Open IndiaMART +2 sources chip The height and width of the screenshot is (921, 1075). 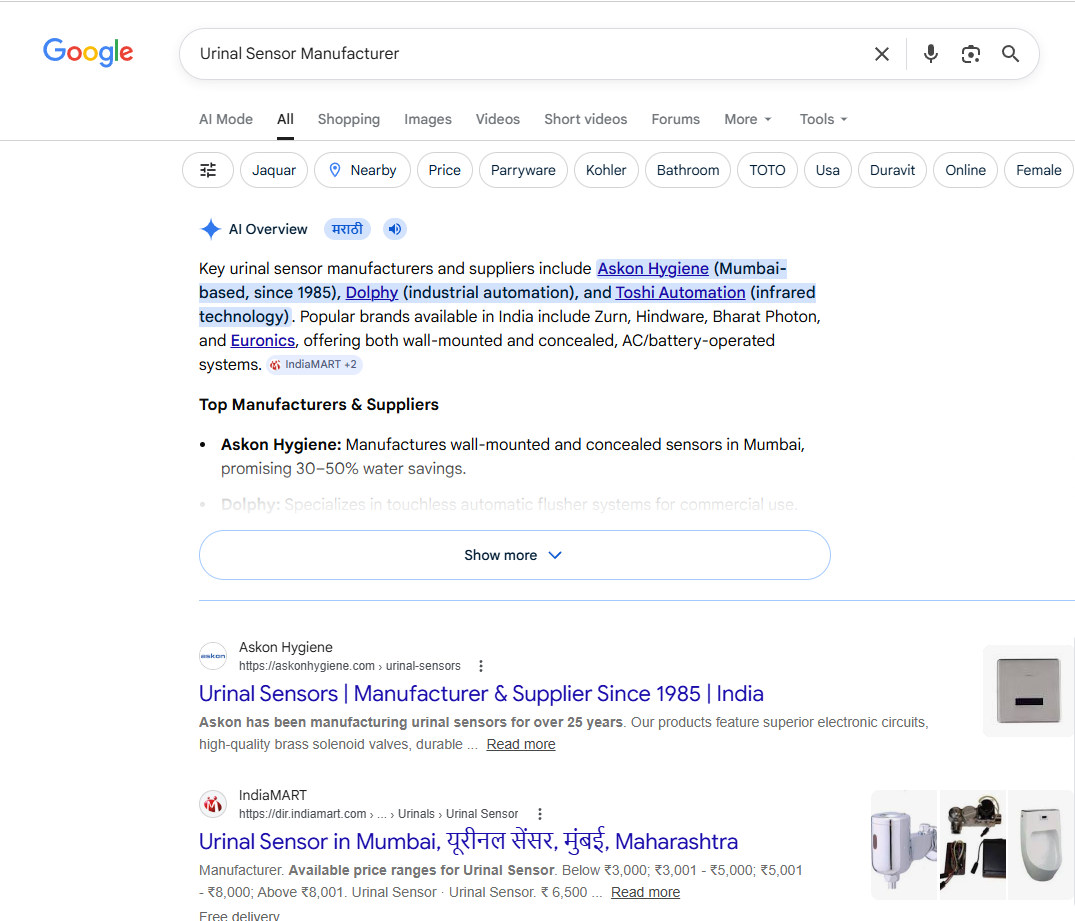(314, 365)
